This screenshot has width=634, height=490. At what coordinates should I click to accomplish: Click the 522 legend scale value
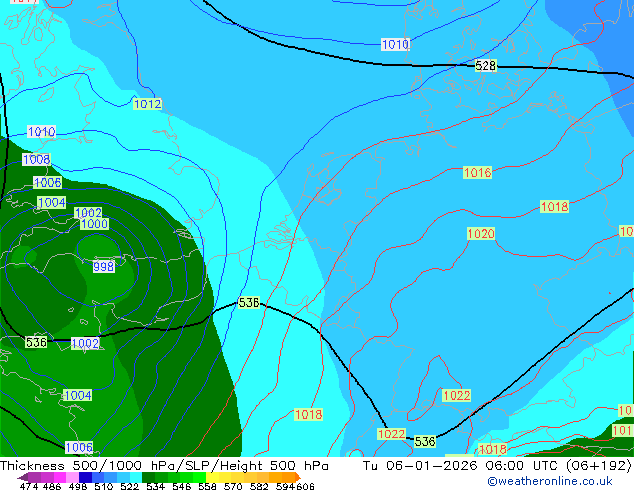(129, 486)
